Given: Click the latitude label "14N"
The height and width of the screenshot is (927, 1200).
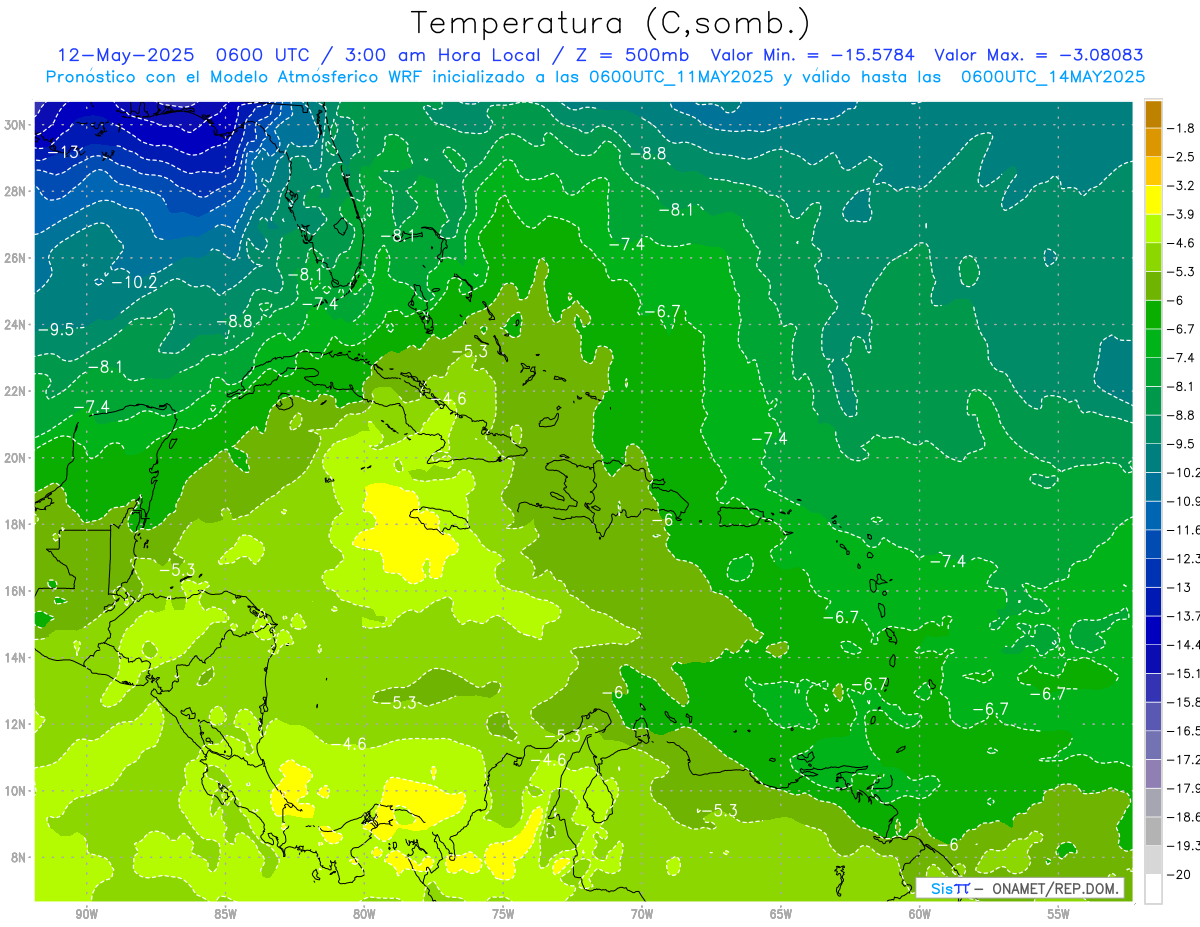Looking at the screenshot, I should pos(17,657).
